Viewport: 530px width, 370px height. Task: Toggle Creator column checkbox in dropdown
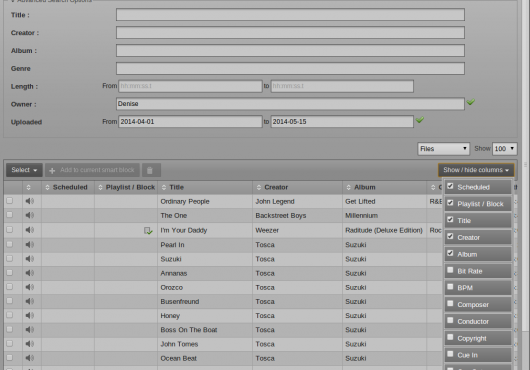pyautogui.click(x=450, y=236)
